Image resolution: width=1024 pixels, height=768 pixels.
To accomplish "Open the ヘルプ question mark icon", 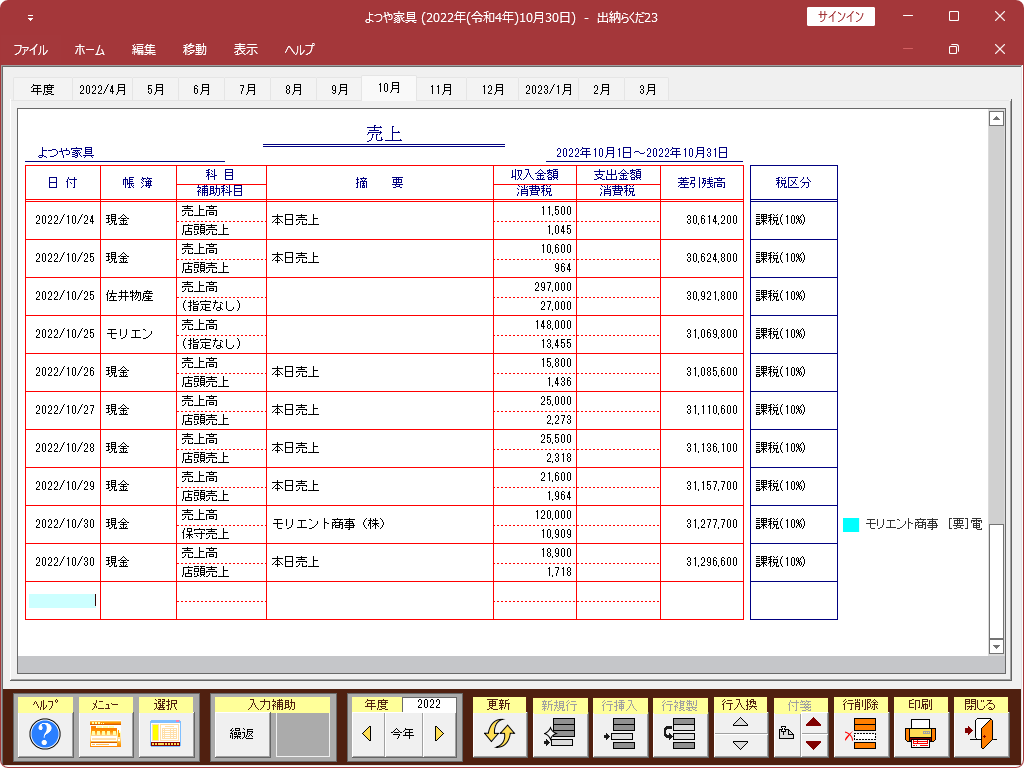I will (45, 734).
